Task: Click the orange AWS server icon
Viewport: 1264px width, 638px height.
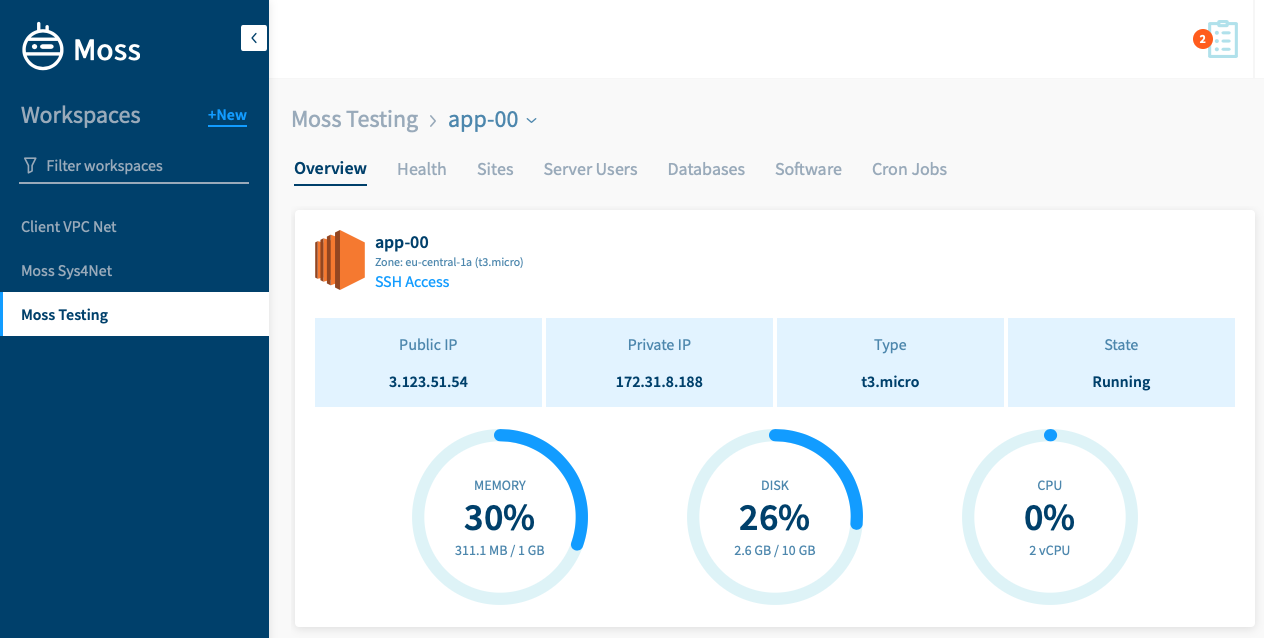Action: point(340,260)
